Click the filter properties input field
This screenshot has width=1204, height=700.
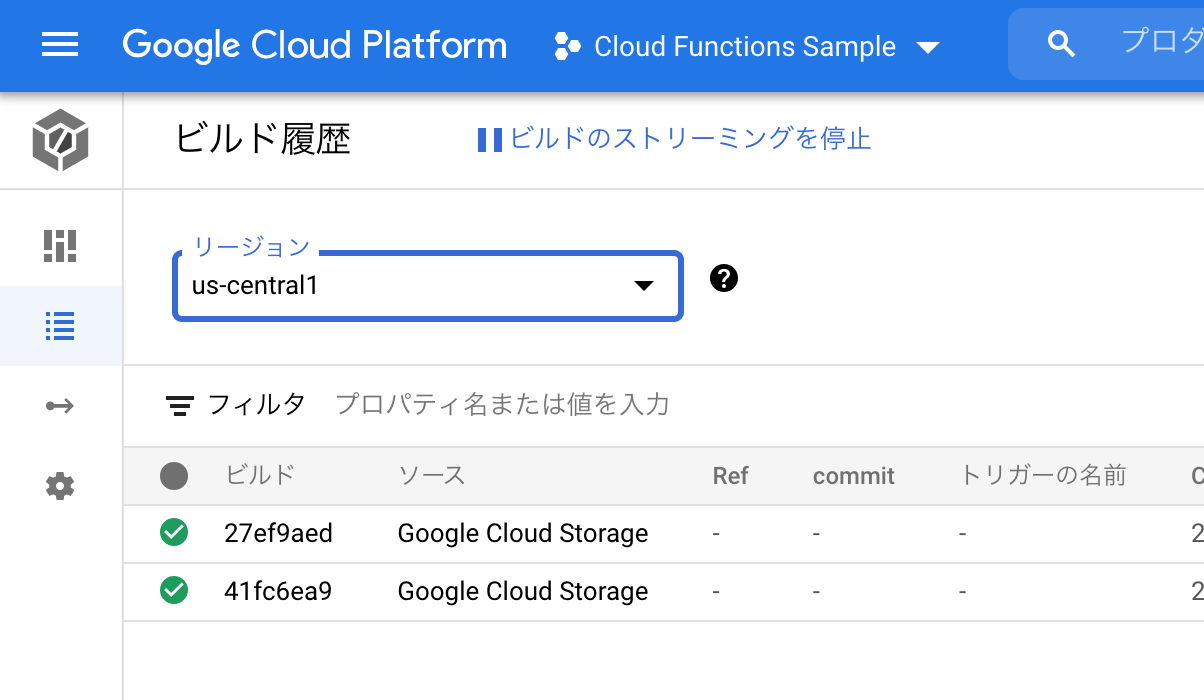tap(500, 405)
